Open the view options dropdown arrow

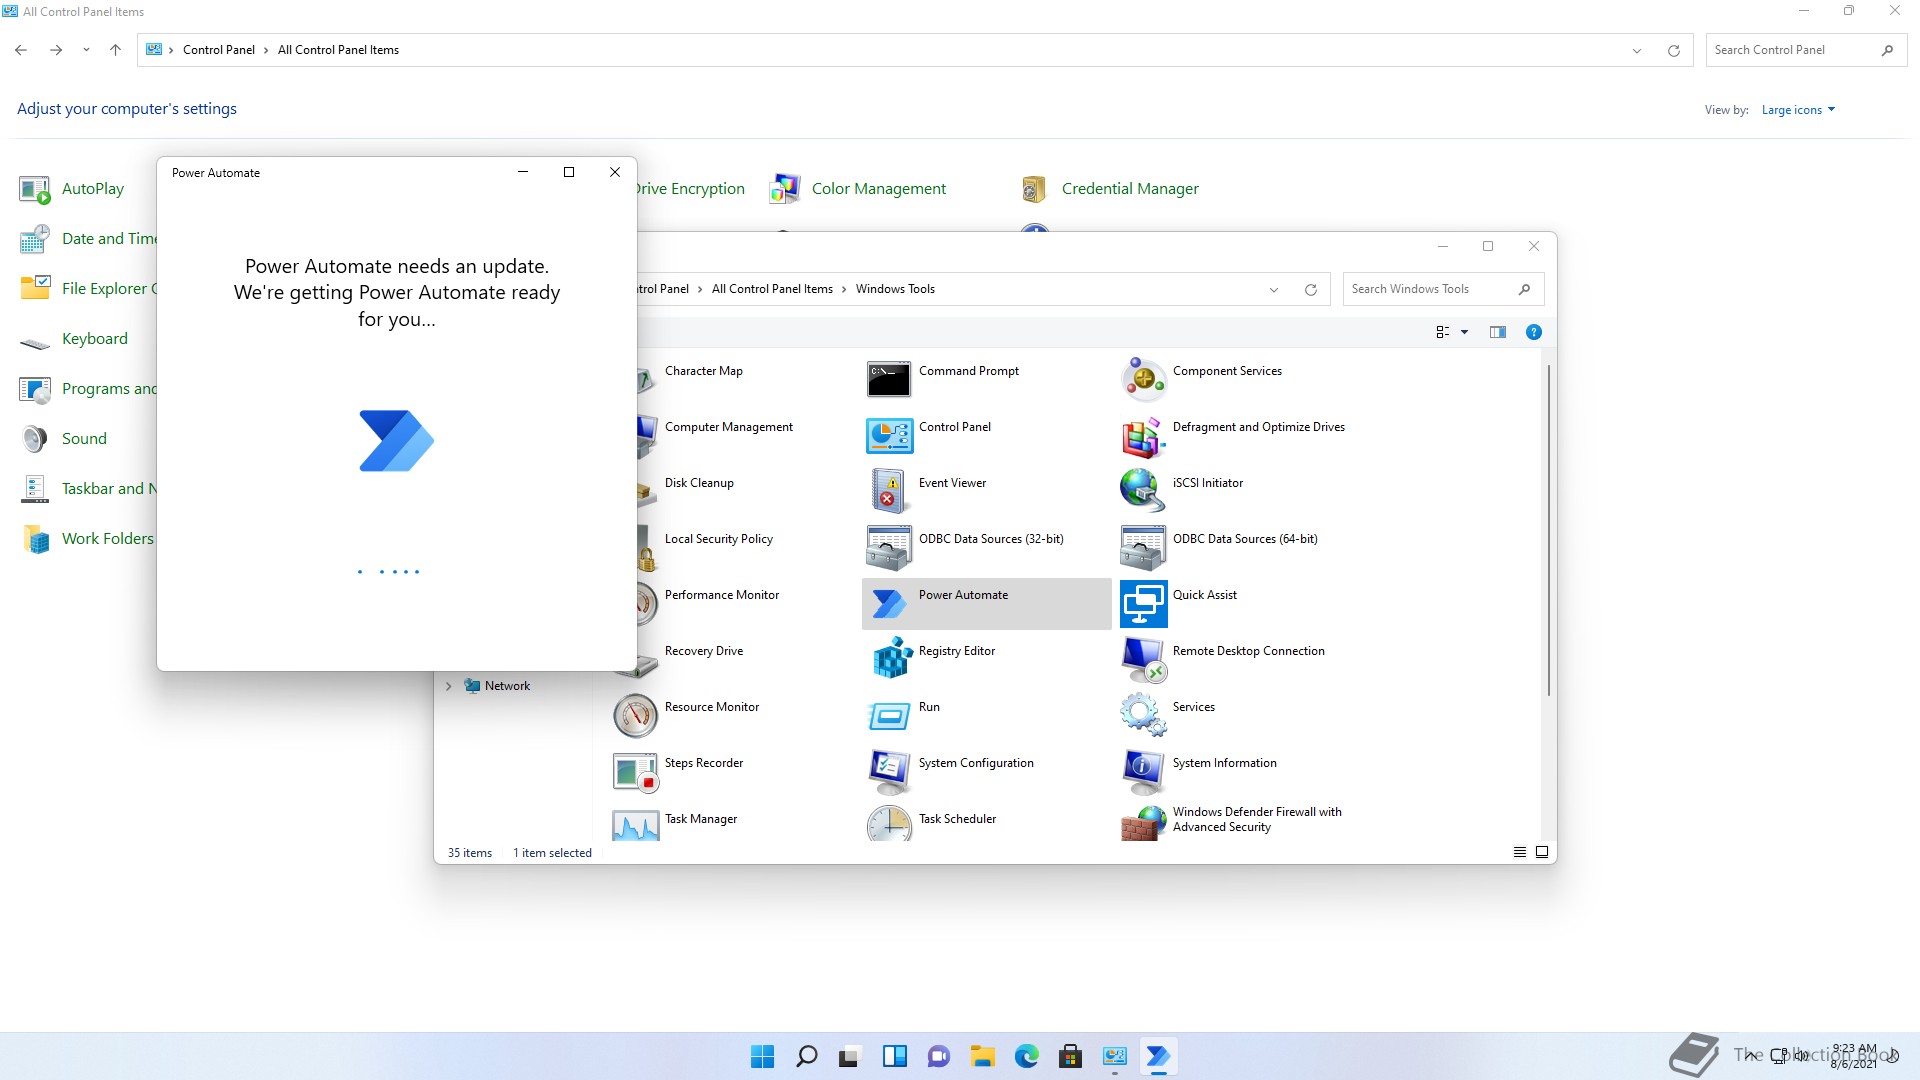coord(1464,332)
